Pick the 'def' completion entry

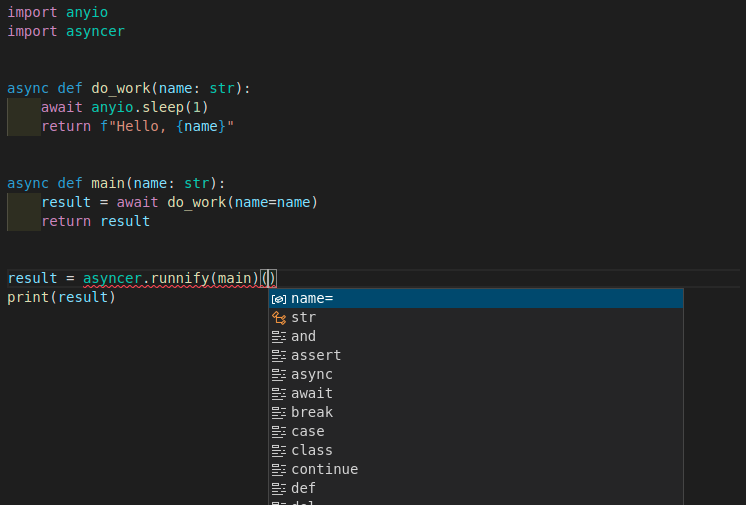(303, 489)
